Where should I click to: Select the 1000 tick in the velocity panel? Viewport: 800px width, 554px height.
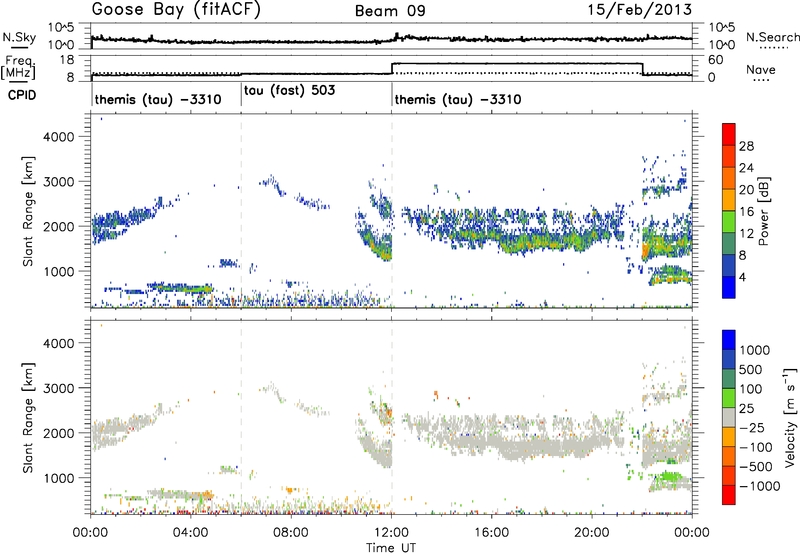(58, 478)
